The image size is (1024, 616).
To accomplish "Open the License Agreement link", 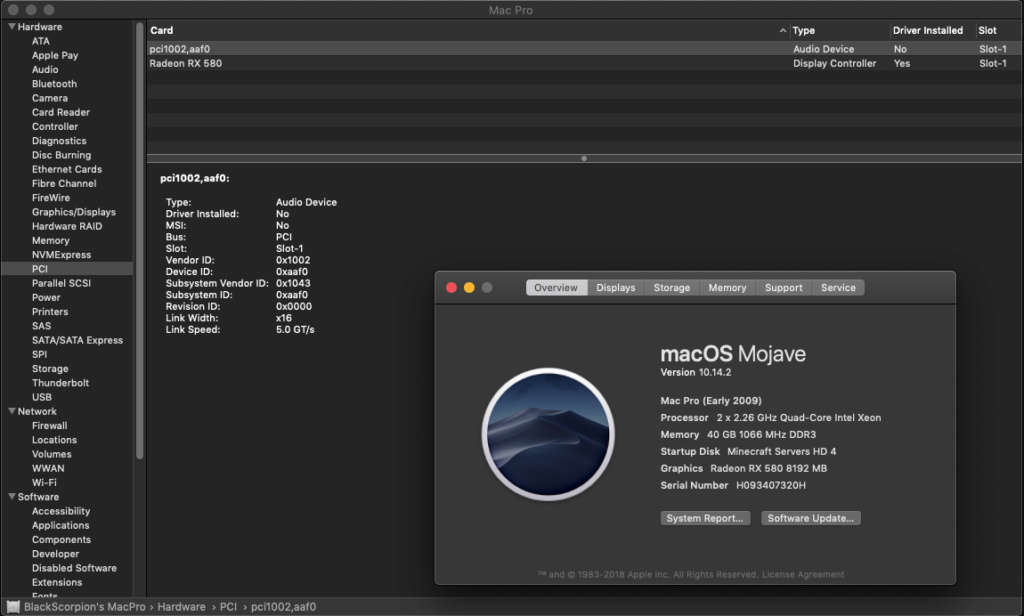I will [803, 575].
